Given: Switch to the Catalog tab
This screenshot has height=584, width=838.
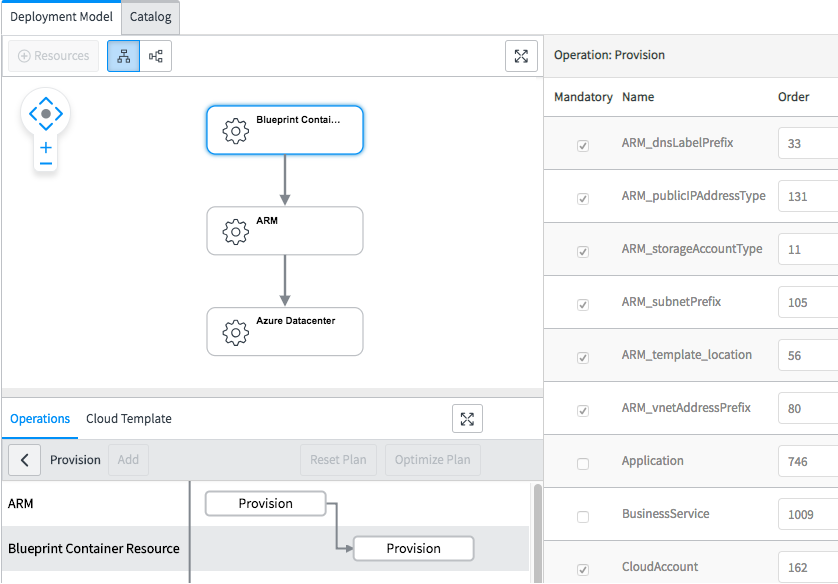Looking at the screenshot, I should [x=150, y=17].
